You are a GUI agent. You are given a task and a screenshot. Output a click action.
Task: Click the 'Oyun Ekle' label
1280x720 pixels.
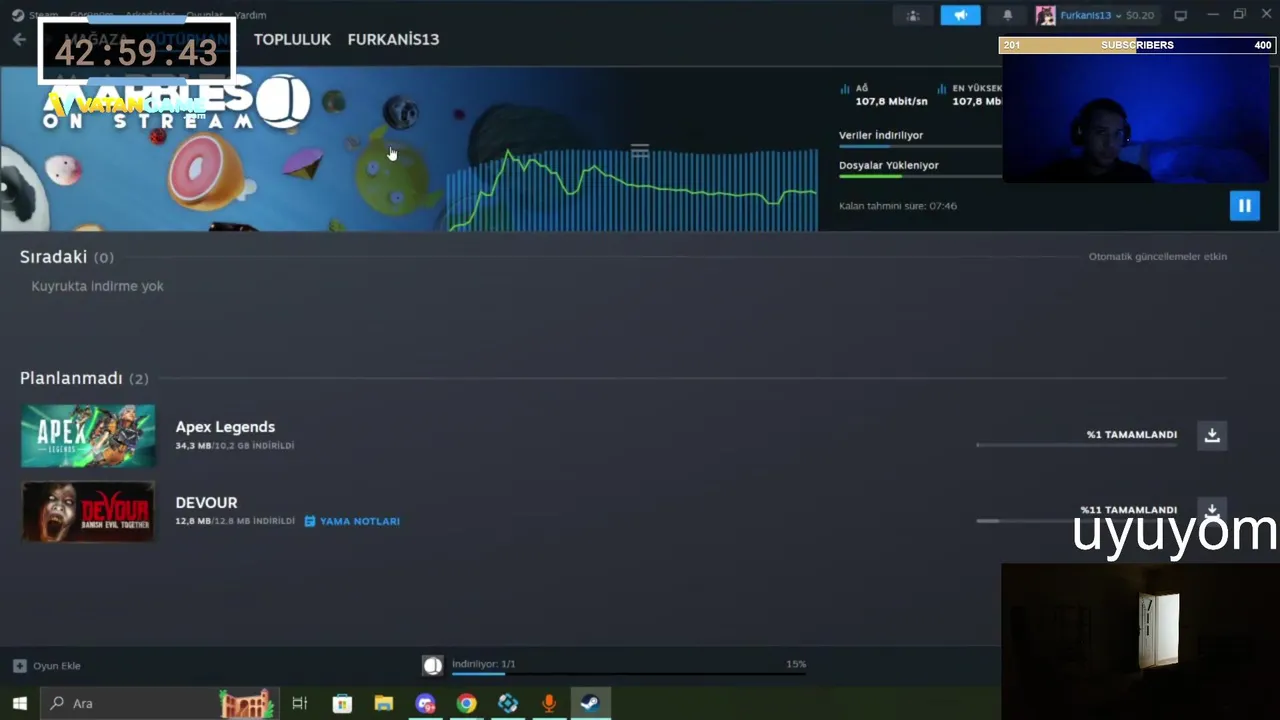pyautogui.click(x=57, y=666)
